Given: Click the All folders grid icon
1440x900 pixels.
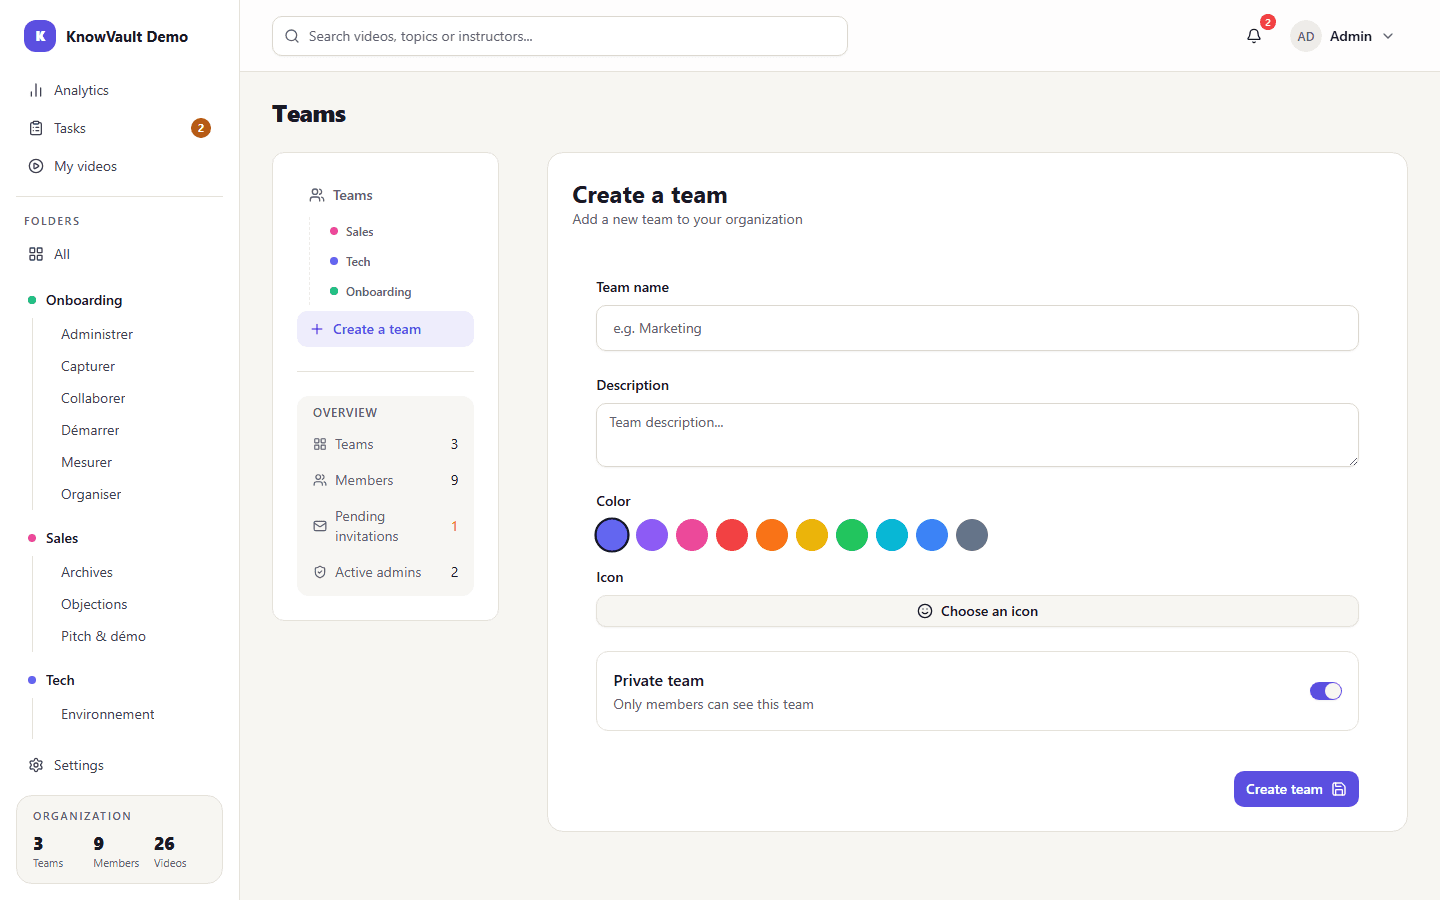Looking at the screenshot, I should pos(36,254).
